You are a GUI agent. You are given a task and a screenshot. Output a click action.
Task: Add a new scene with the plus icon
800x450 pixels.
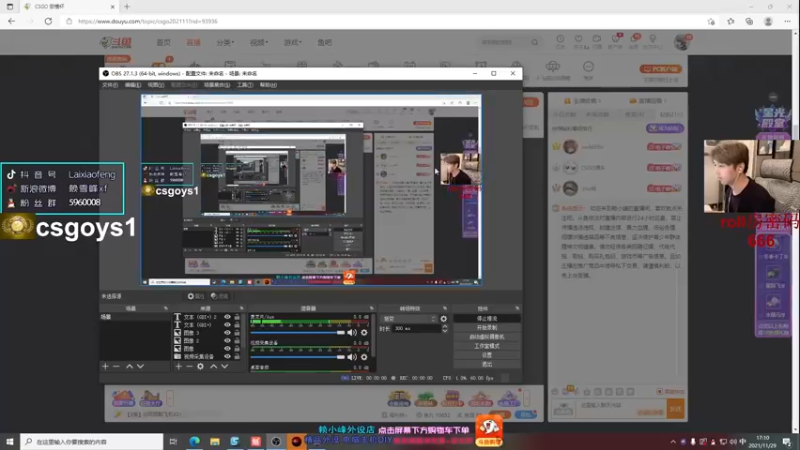(105, 366)
